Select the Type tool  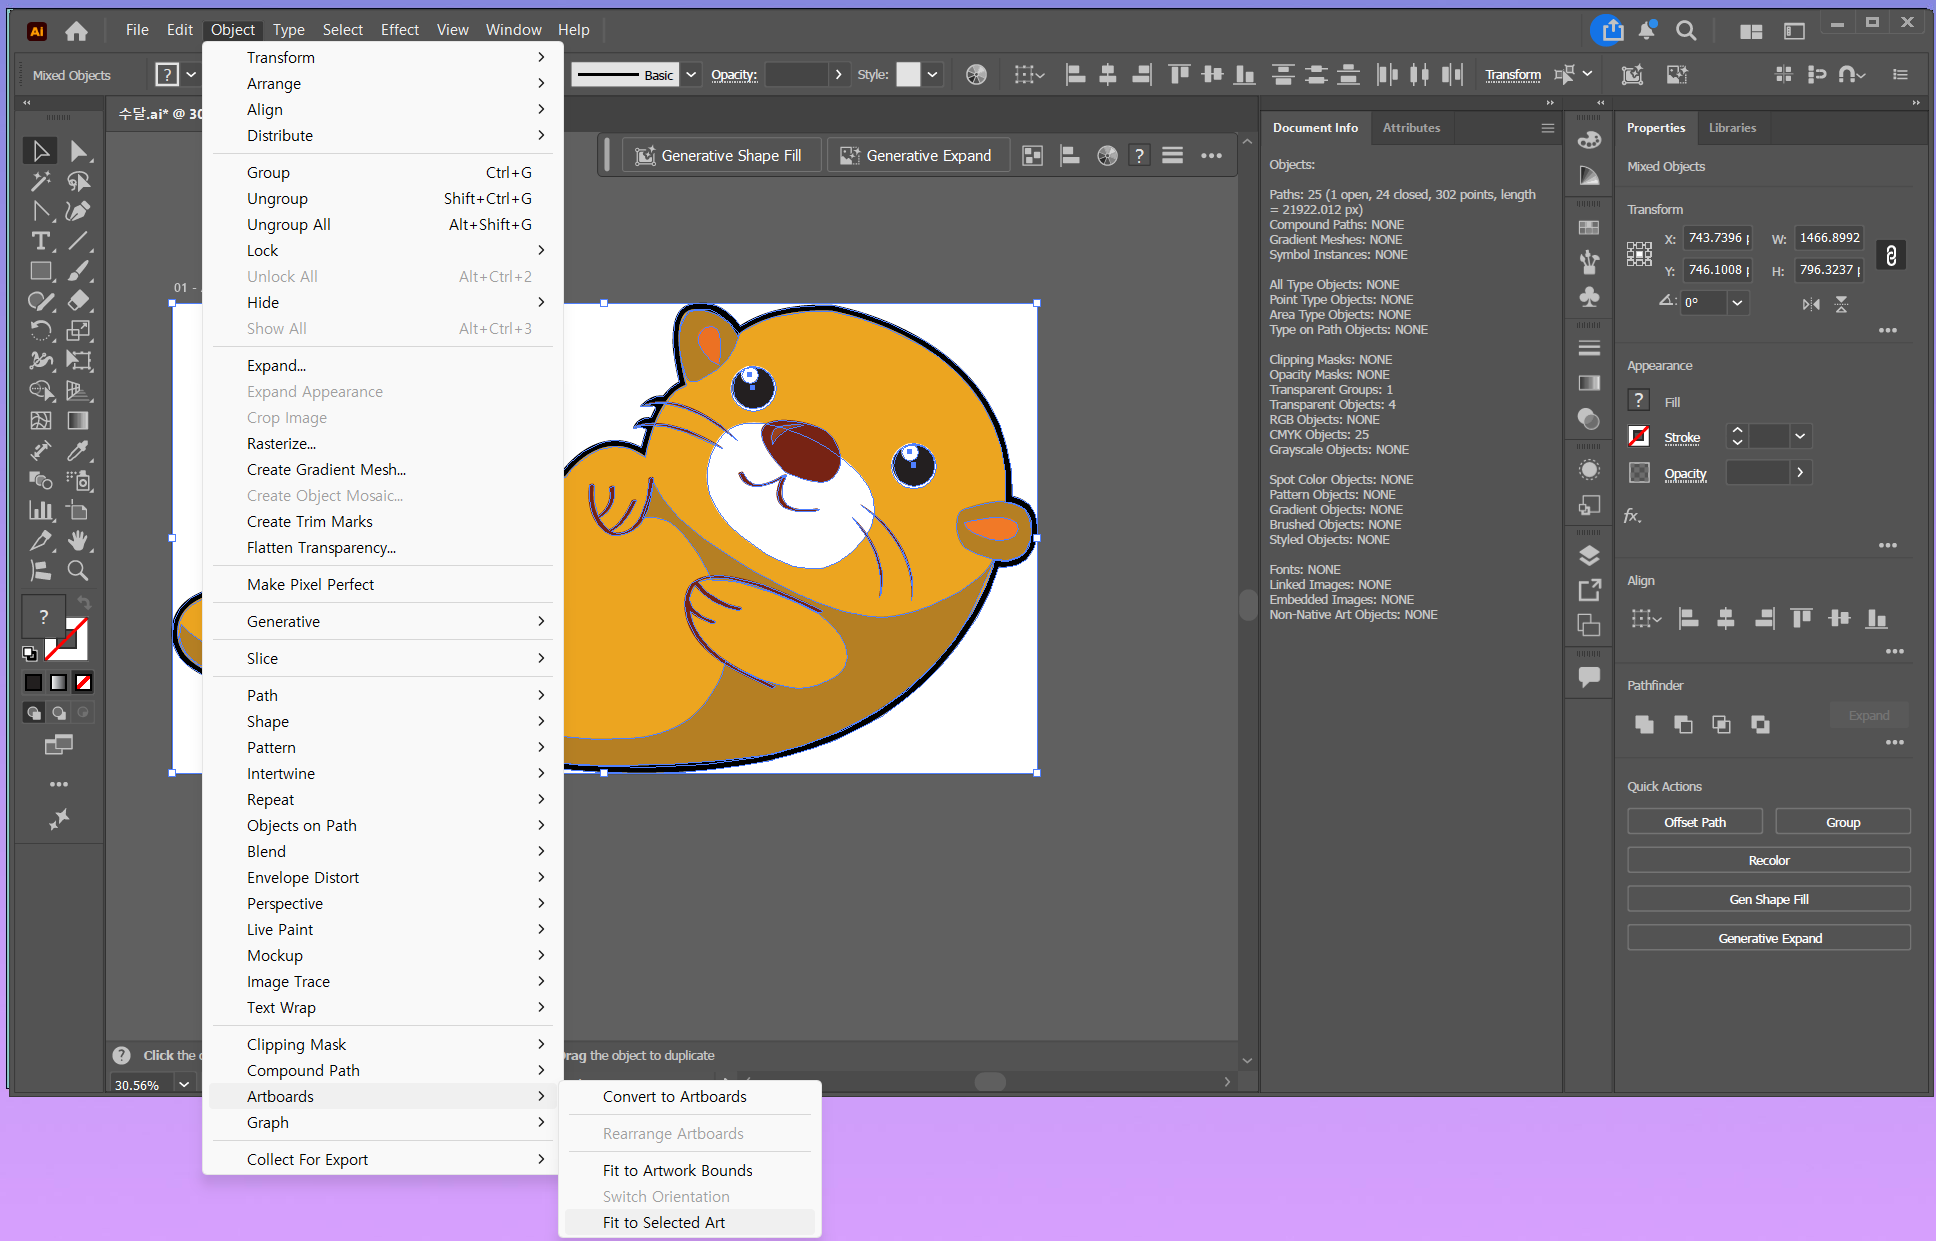point(41,241)
